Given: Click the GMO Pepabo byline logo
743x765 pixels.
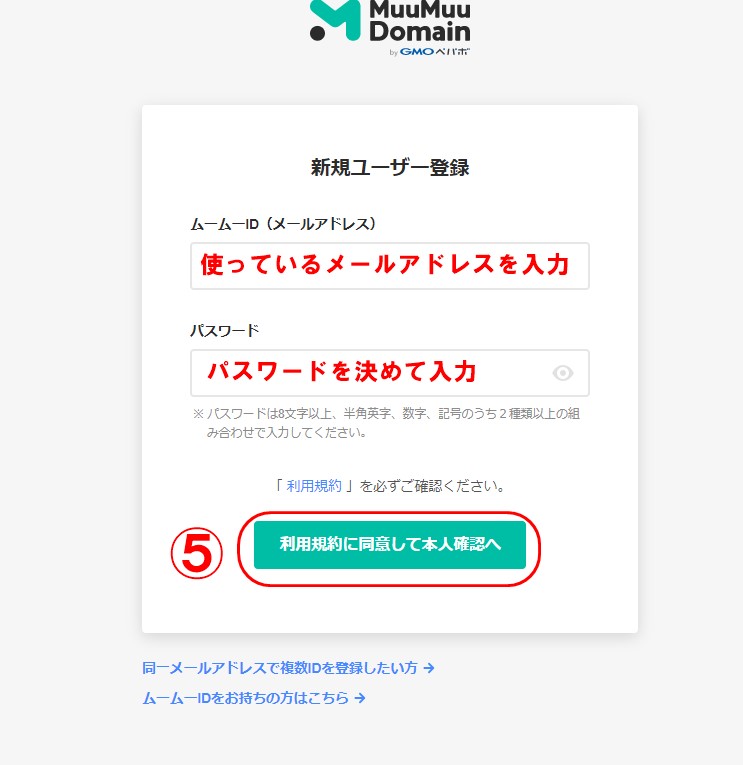Looking at the screenshot, I should pos(429,52).
